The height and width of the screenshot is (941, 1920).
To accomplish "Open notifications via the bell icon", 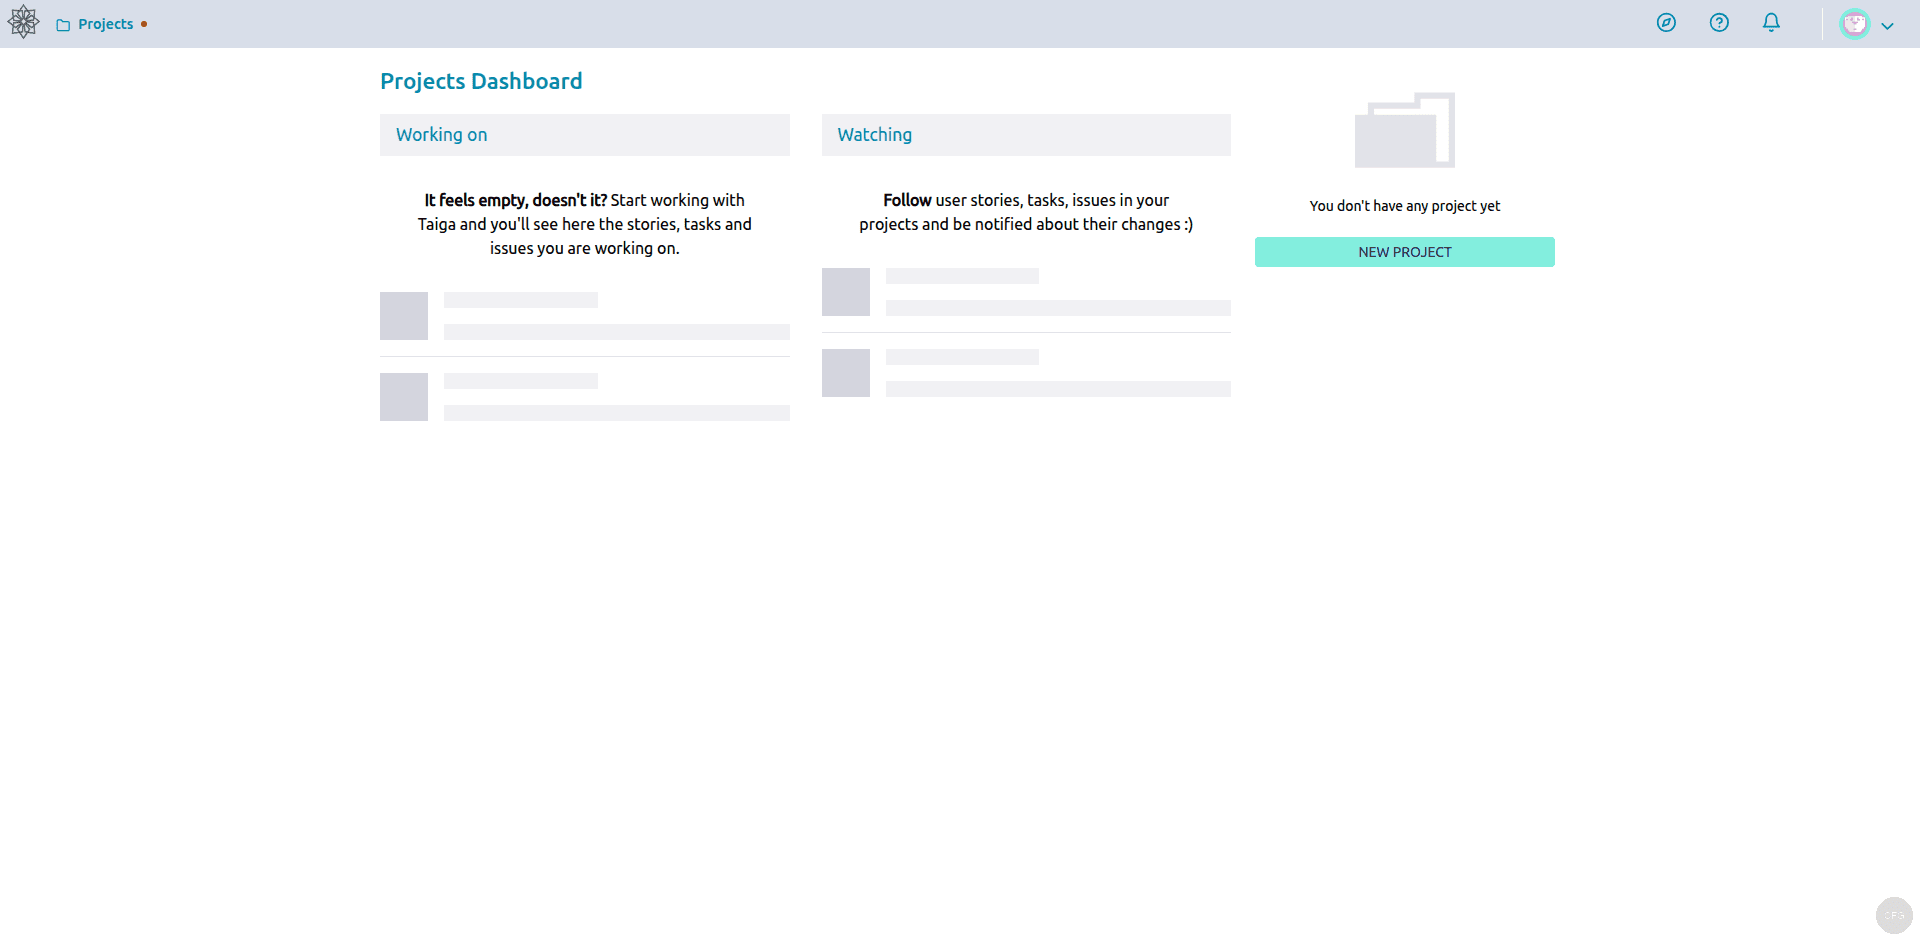I will pos(1770,22).
